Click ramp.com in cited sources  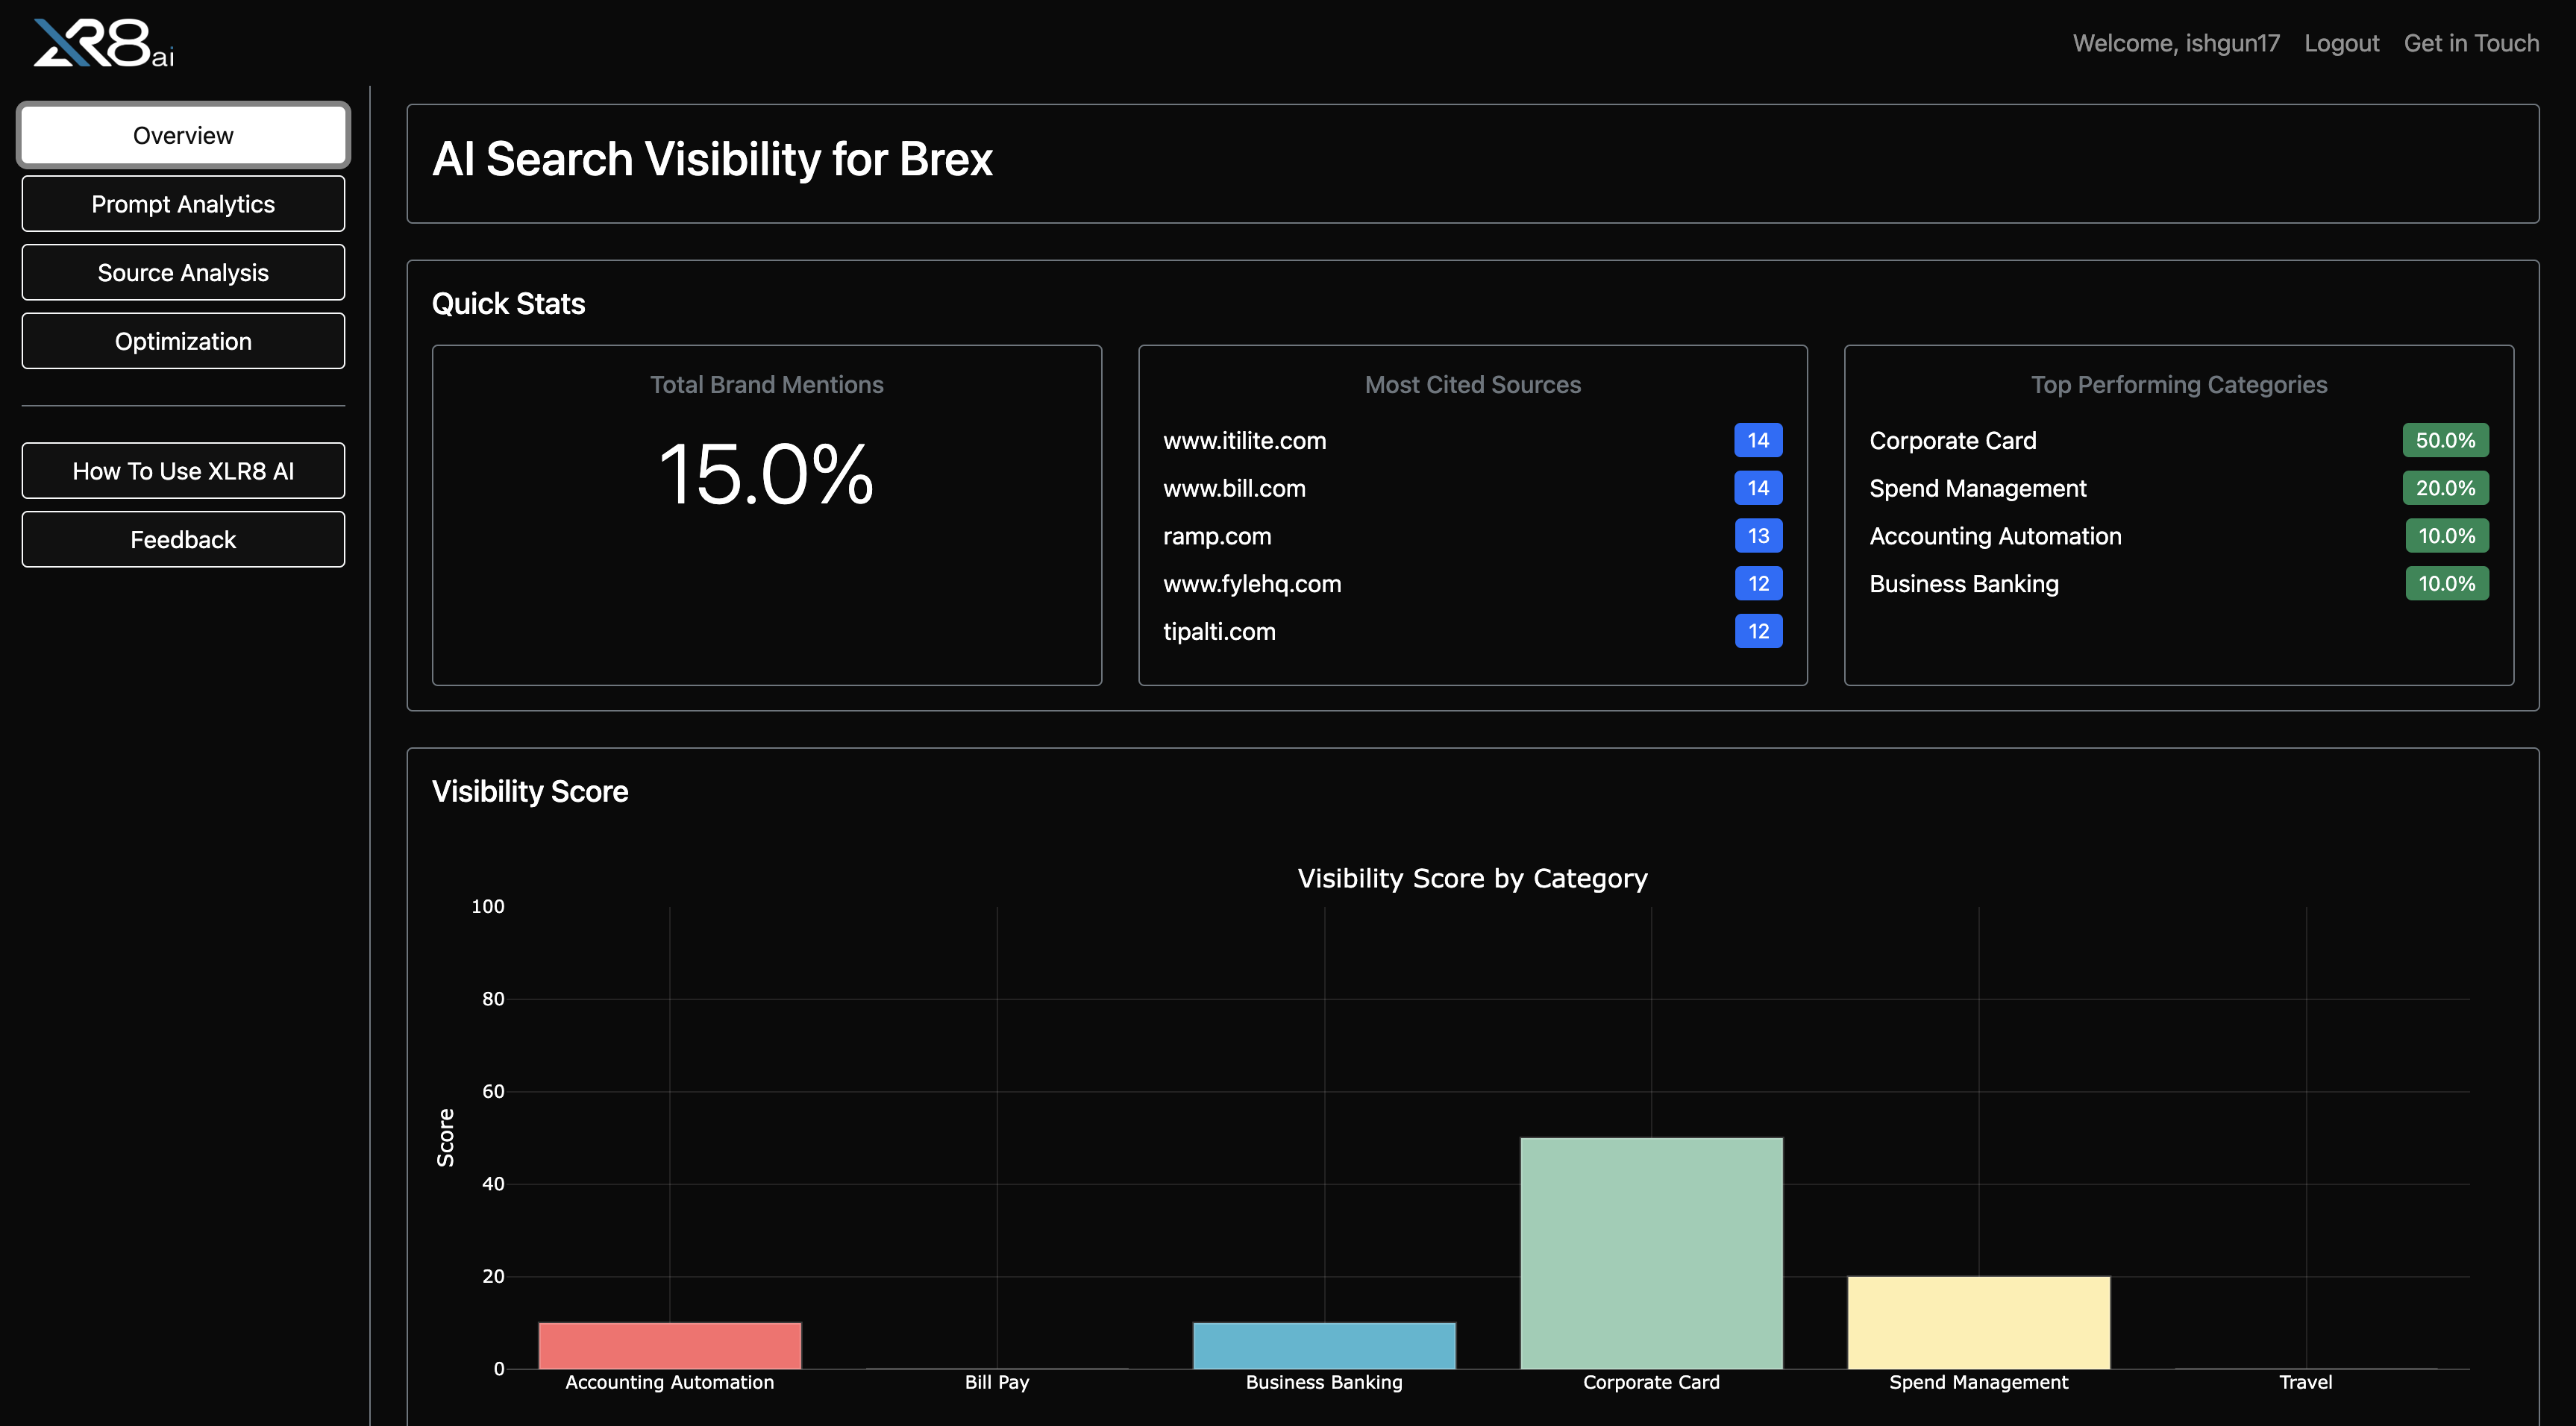pyautogui.click(x=1217, y=536)
